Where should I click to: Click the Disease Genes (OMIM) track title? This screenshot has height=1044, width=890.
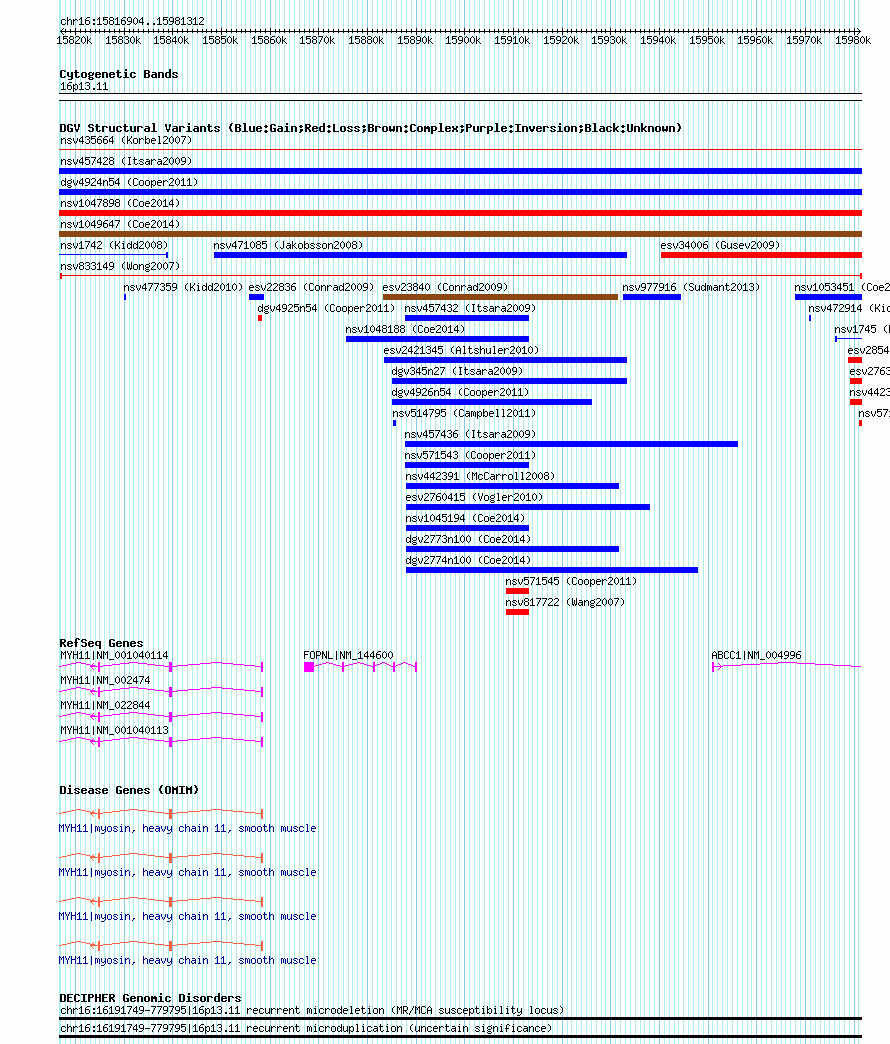tap(129, 790)
